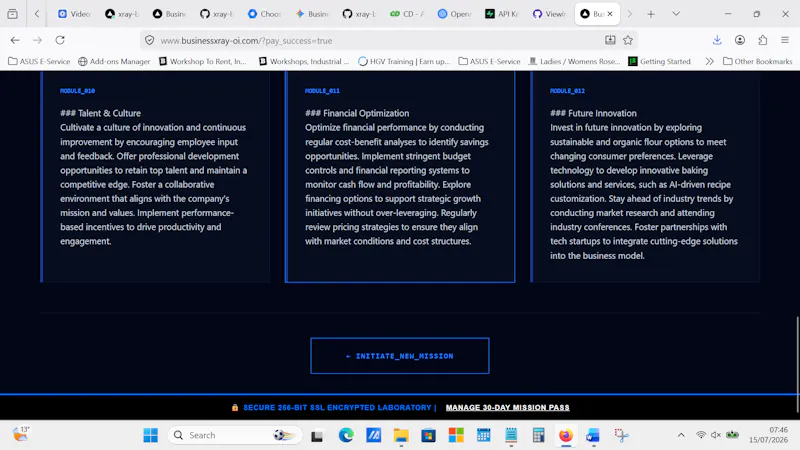Viewport: 800px width, 450px height.
Task: Click the shield site info icon in address bar
Action: click(149, 40)
